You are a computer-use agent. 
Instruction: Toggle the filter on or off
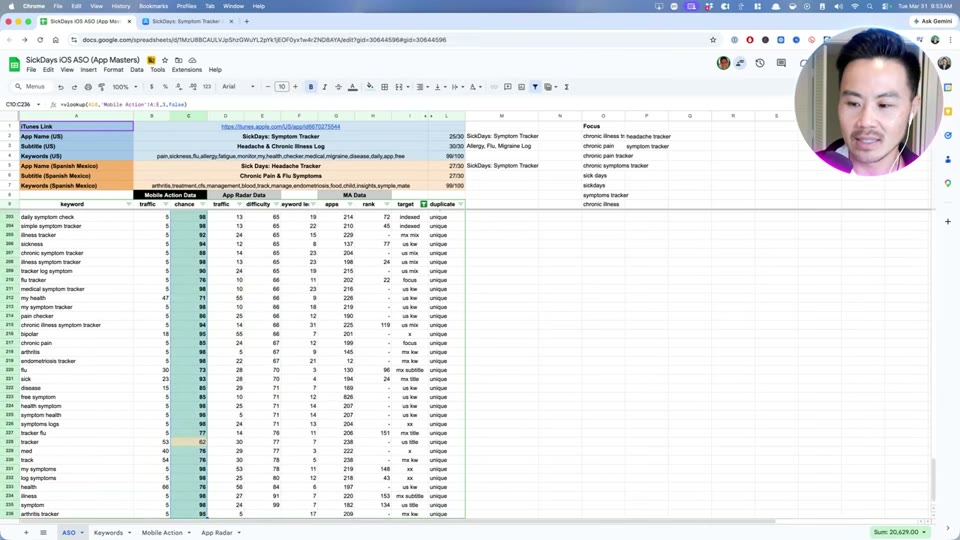tap(535, 87)
